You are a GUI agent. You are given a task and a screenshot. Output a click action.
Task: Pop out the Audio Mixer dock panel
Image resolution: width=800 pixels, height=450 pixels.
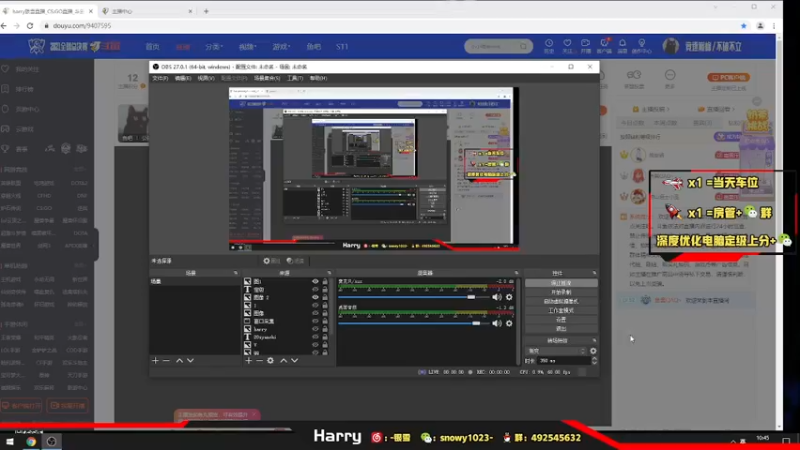(516, 273)
